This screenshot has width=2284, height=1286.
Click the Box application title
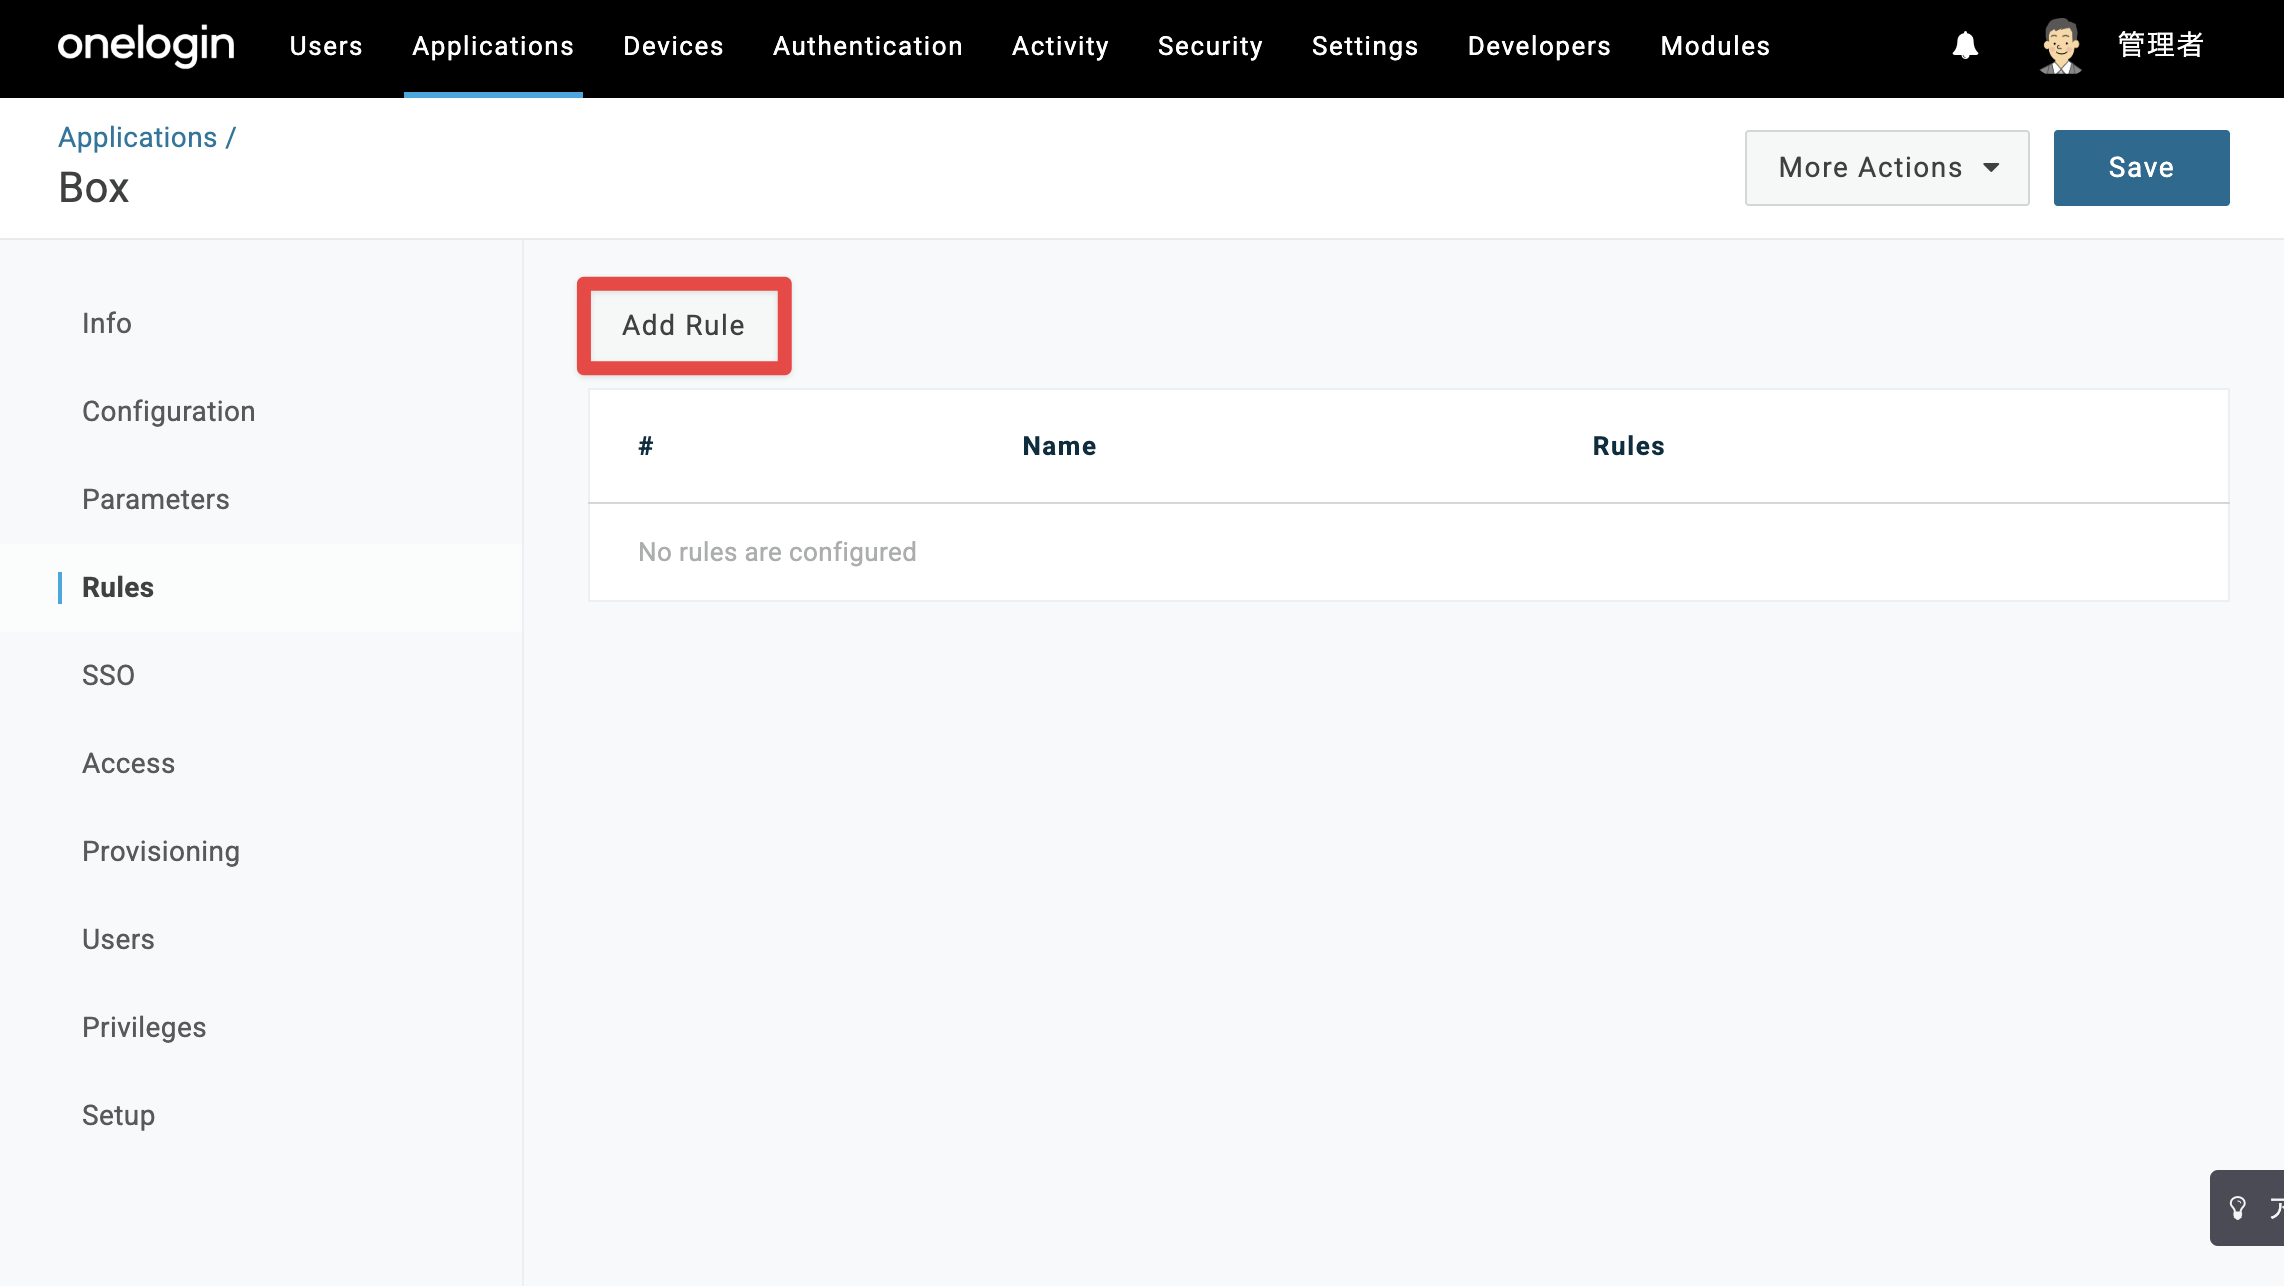coord(94,188)
